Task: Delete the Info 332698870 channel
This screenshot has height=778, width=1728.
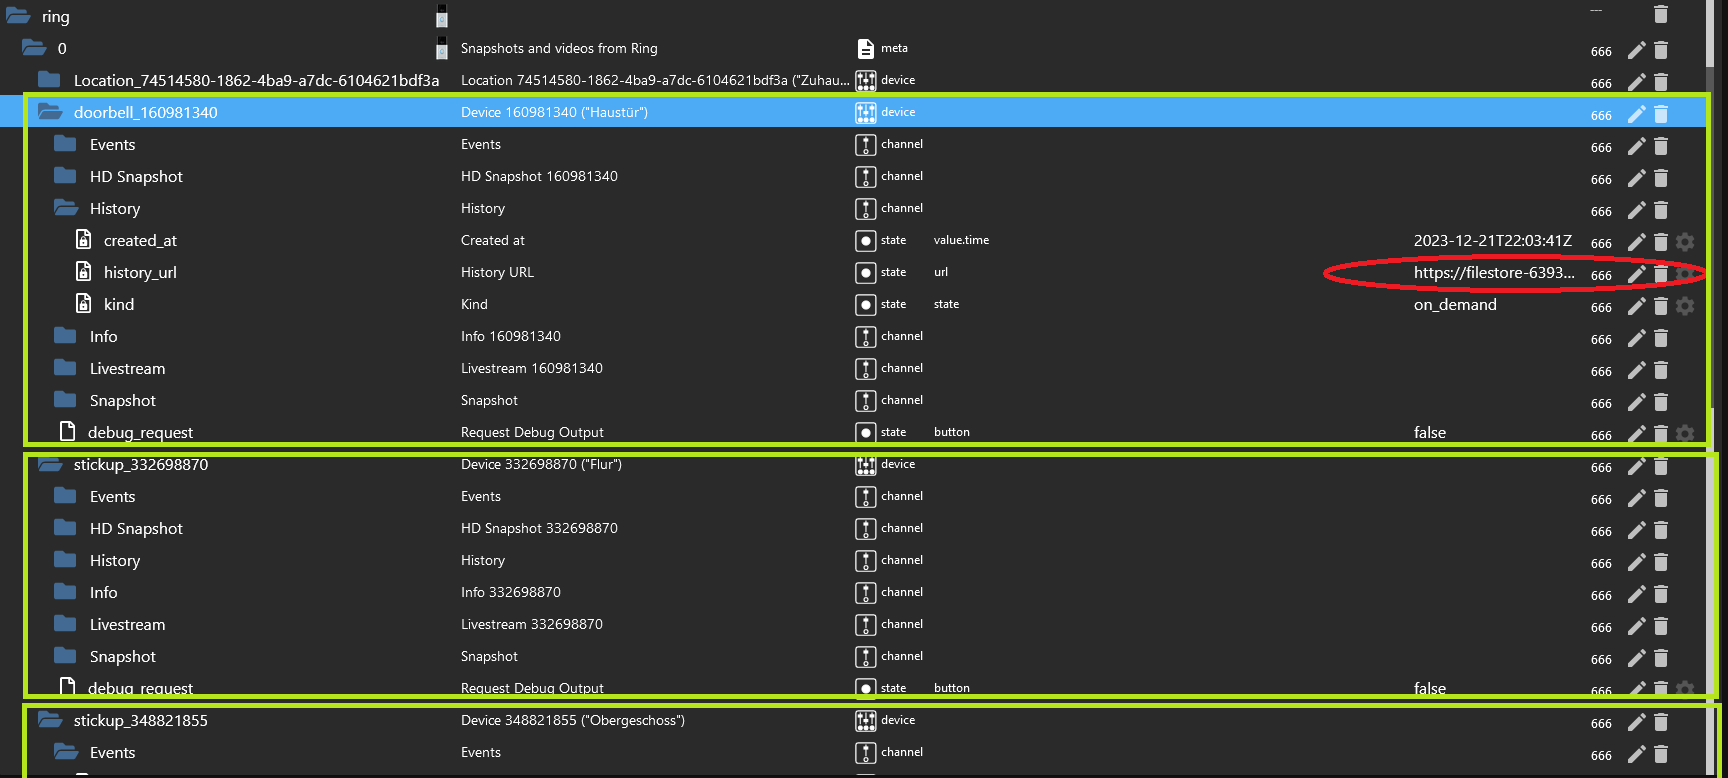Action: (1661, 594)
